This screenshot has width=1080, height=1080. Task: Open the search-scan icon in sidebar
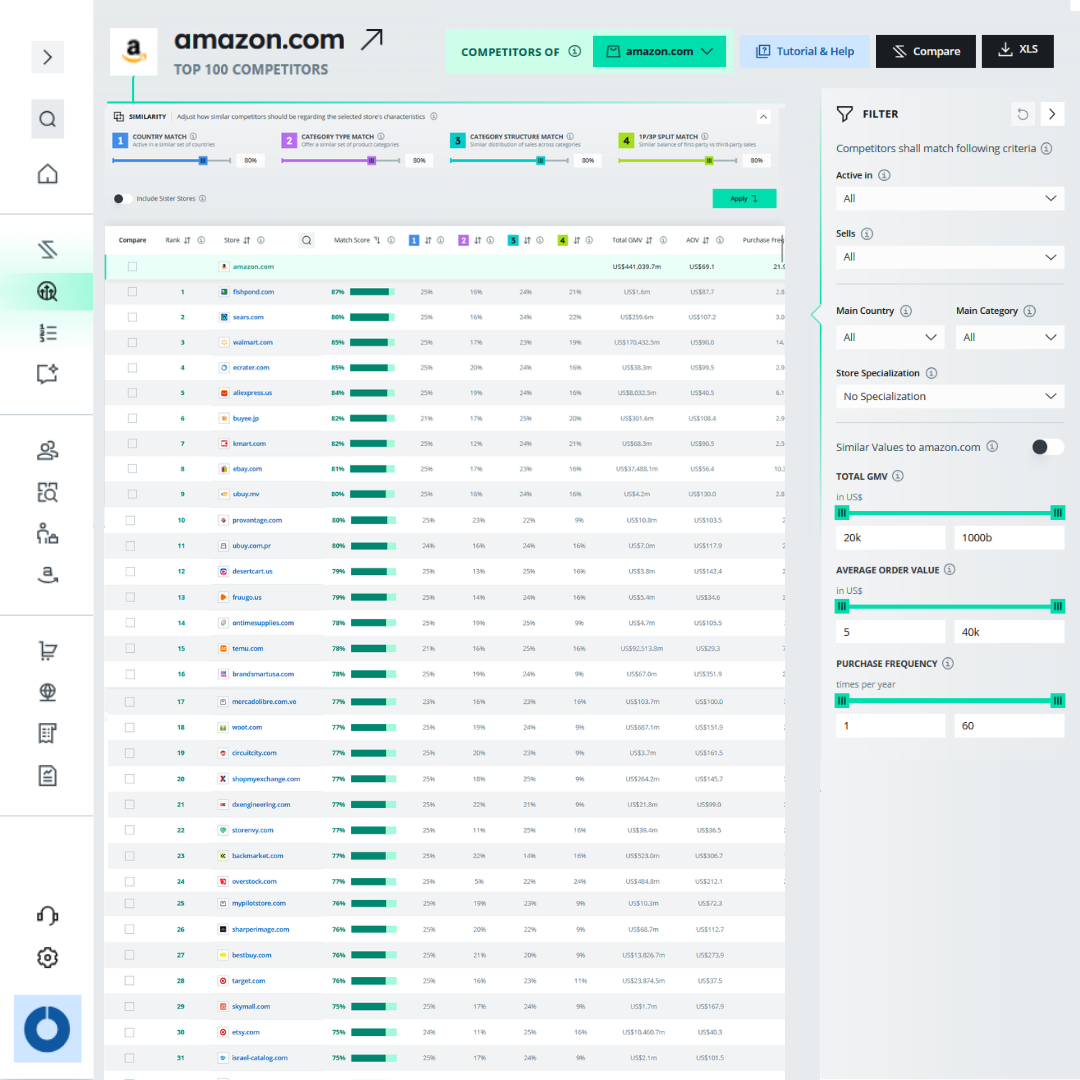48,492
